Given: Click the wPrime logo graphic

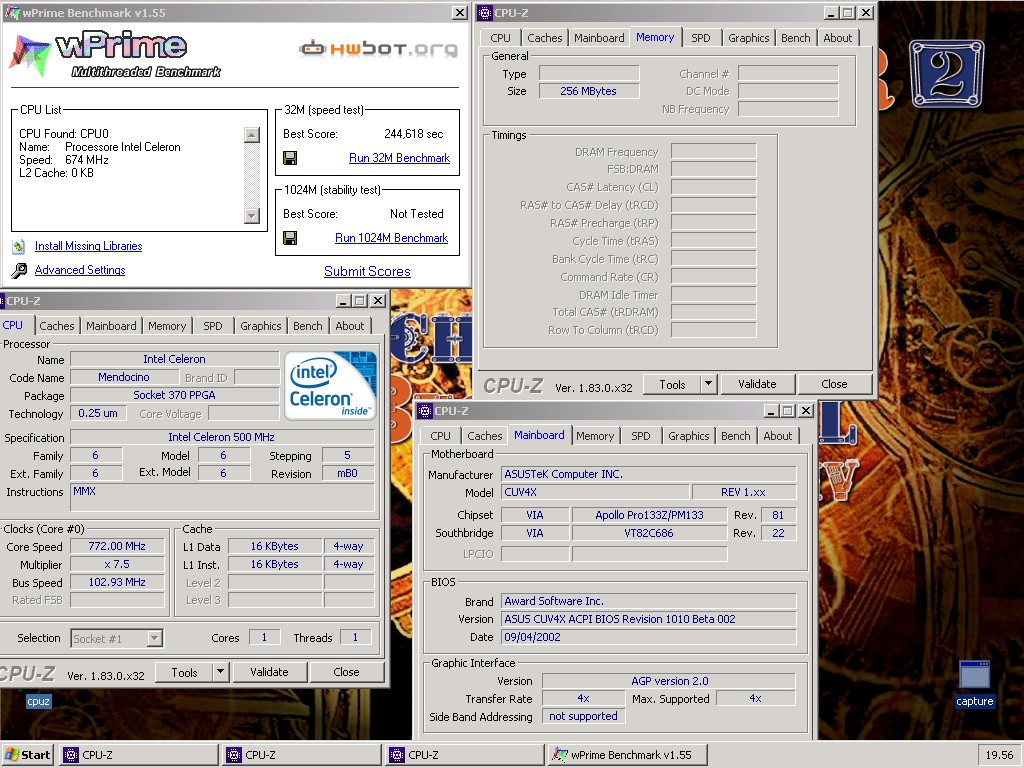Looking at the screenshot, I should [116, 54].
